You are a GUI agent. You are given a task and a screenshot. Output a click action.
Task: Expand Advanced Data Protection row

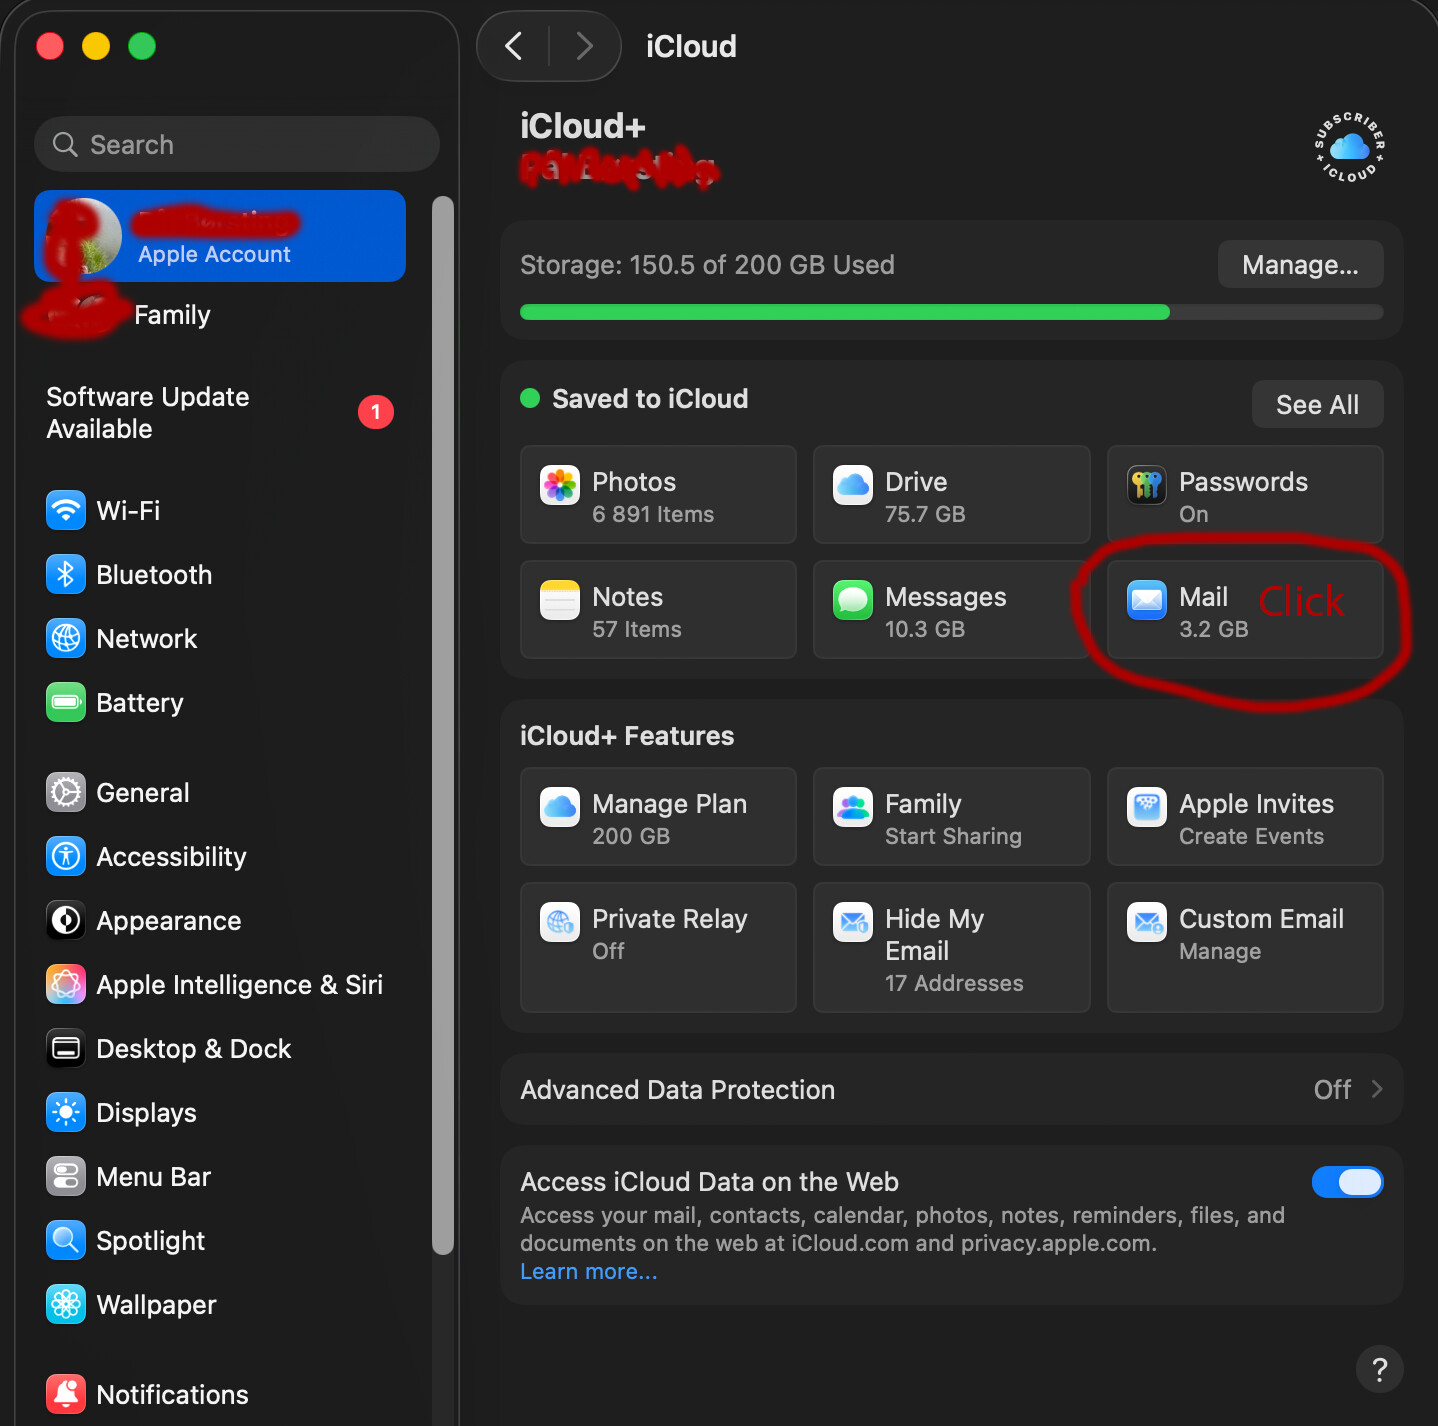coord(951,1090)
